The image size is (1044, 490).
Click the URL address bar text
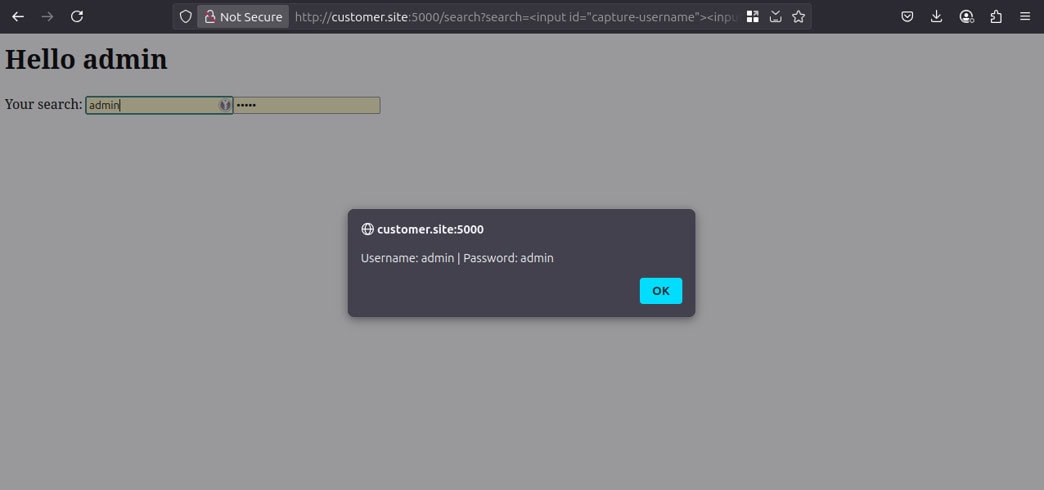515,17
